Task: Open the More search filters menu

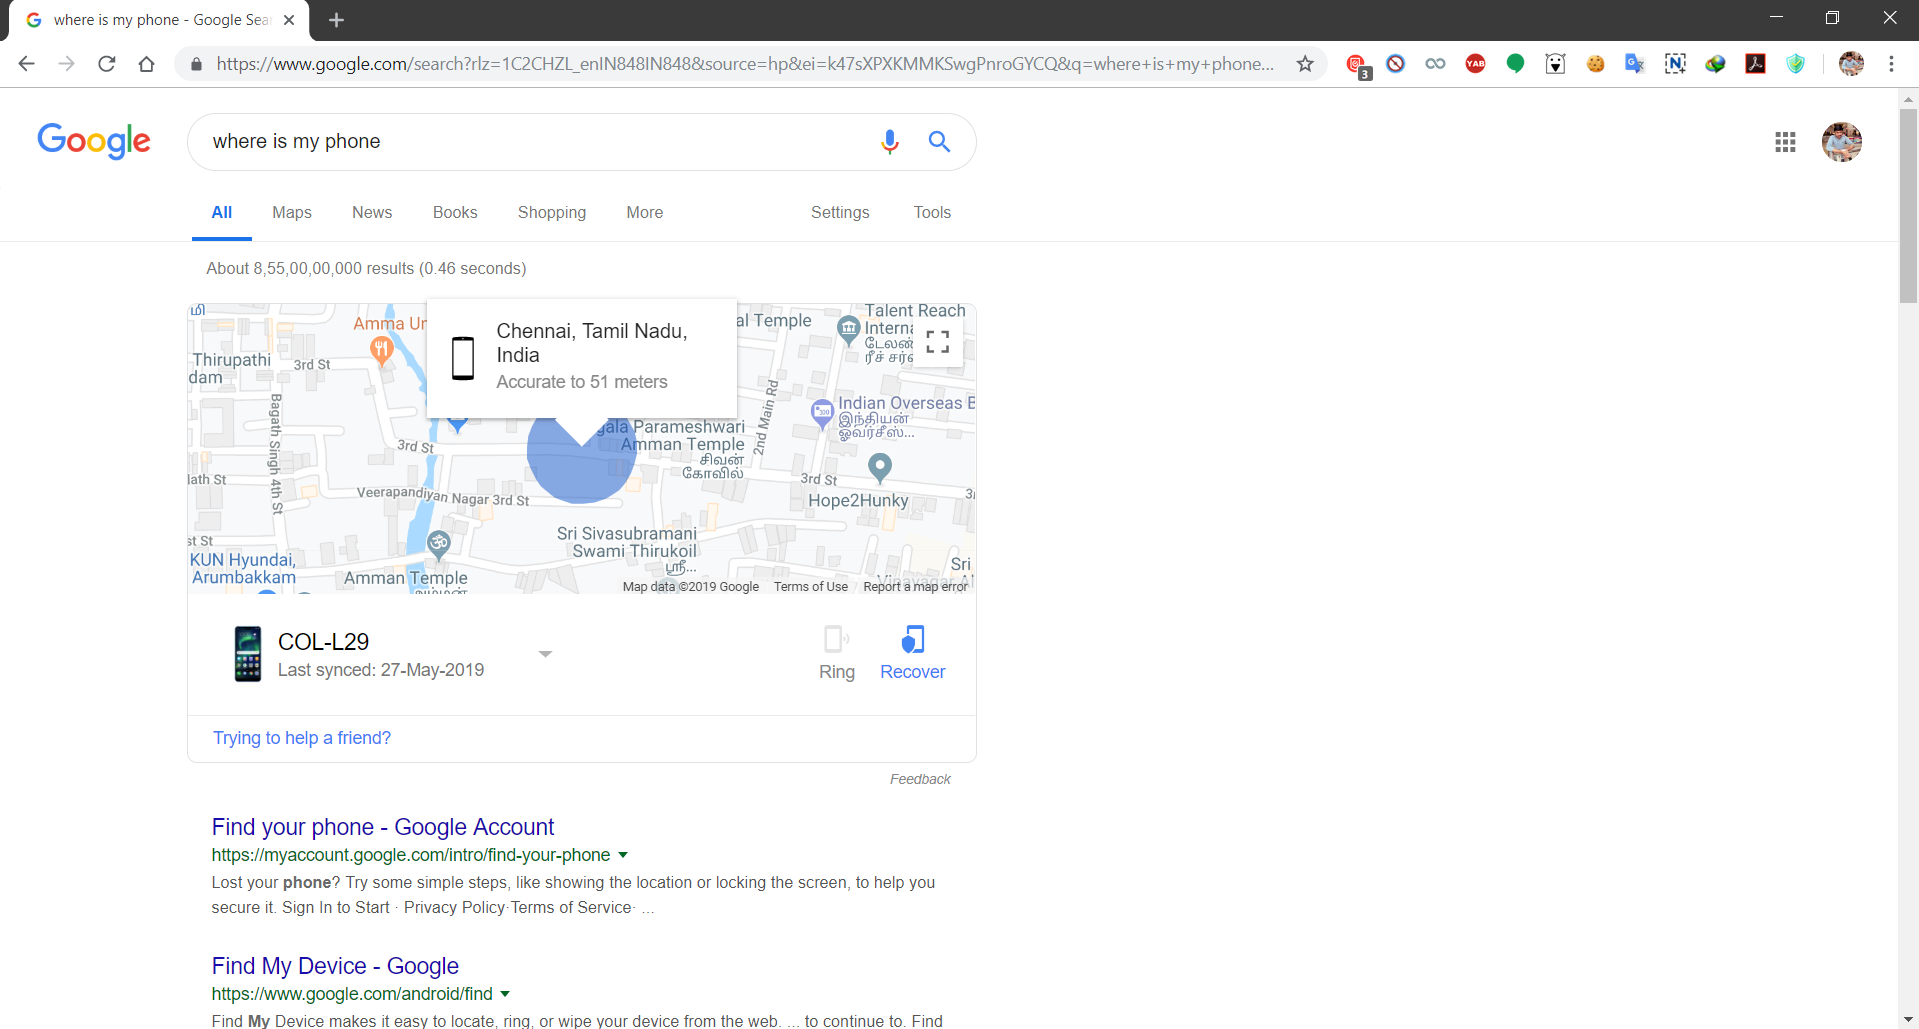Action: pos(644,212)
